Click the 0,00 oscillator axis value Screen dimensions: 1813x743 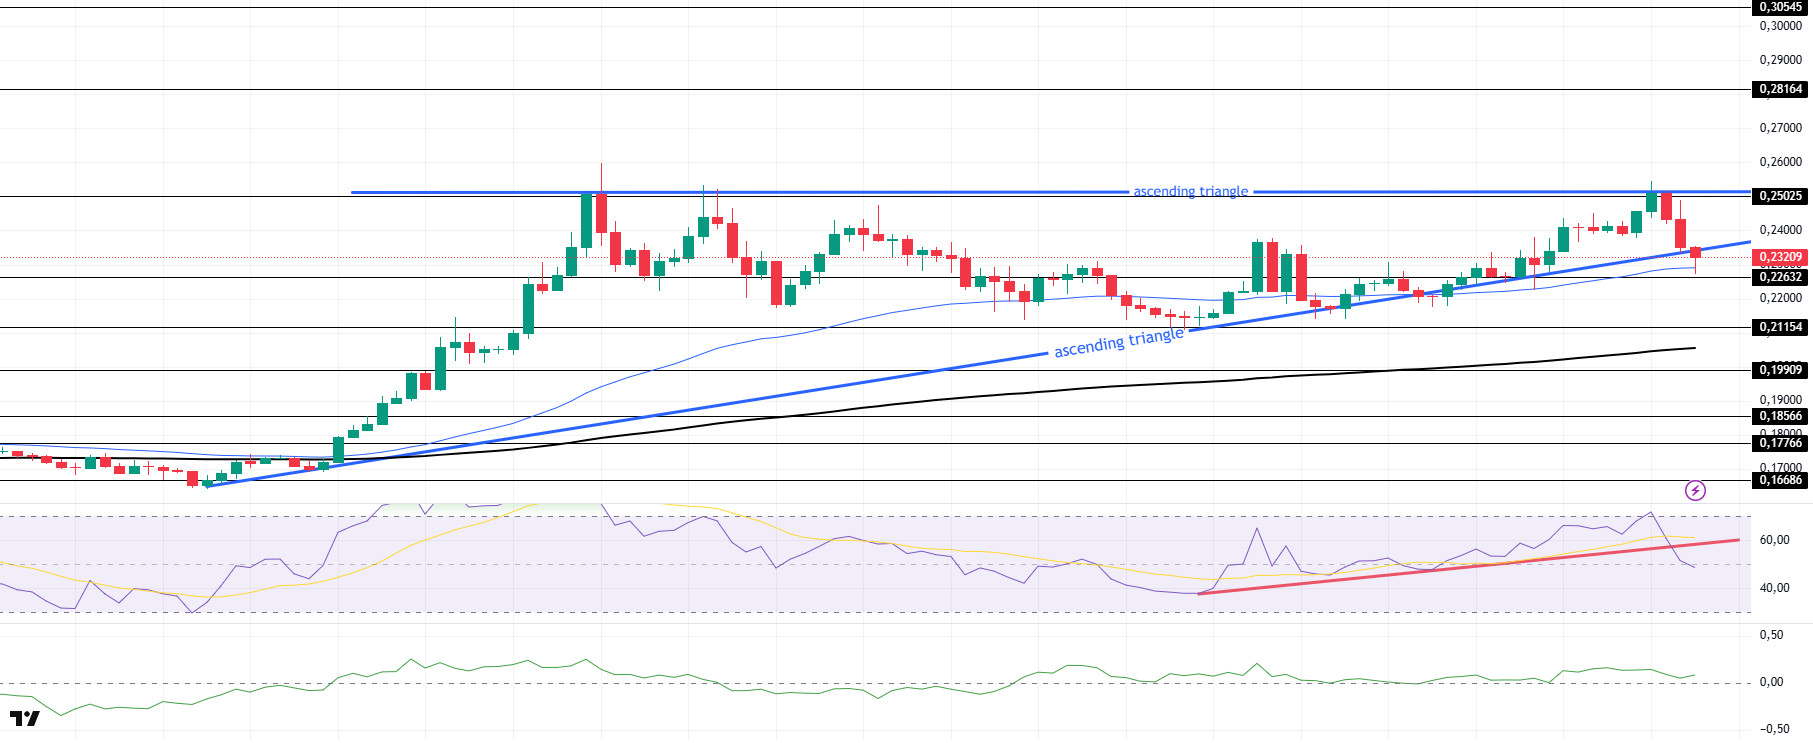[x=1771, y=682]
